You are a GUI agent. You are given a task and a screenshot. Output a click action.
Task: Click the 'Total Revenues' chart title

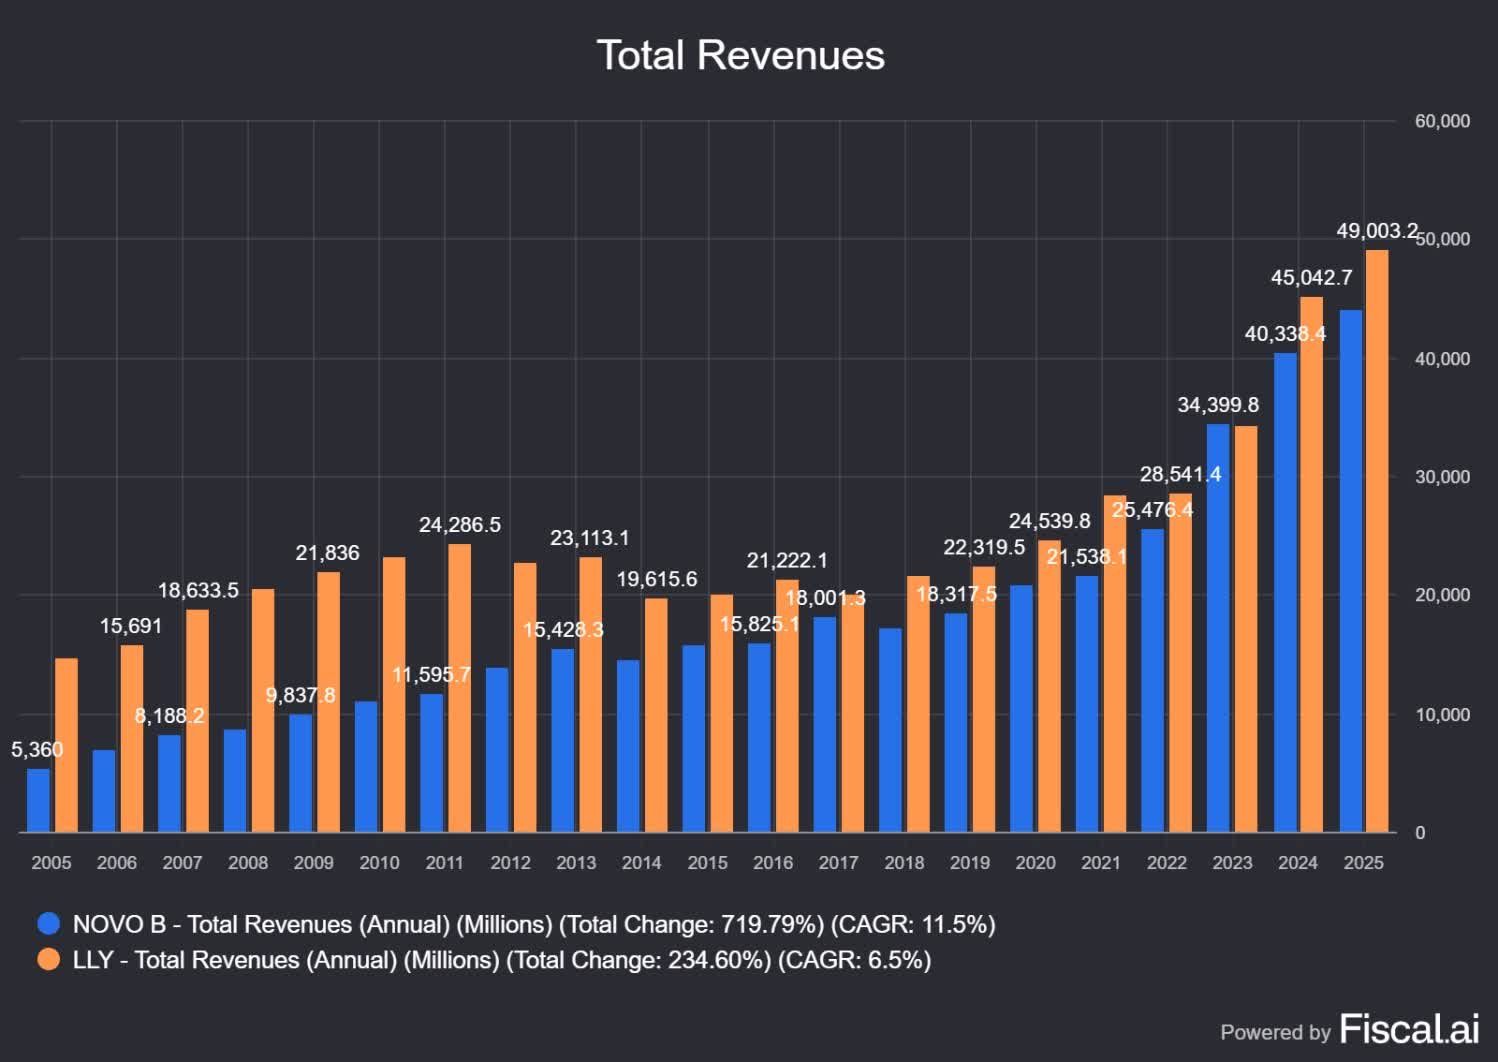pos(740,55)
